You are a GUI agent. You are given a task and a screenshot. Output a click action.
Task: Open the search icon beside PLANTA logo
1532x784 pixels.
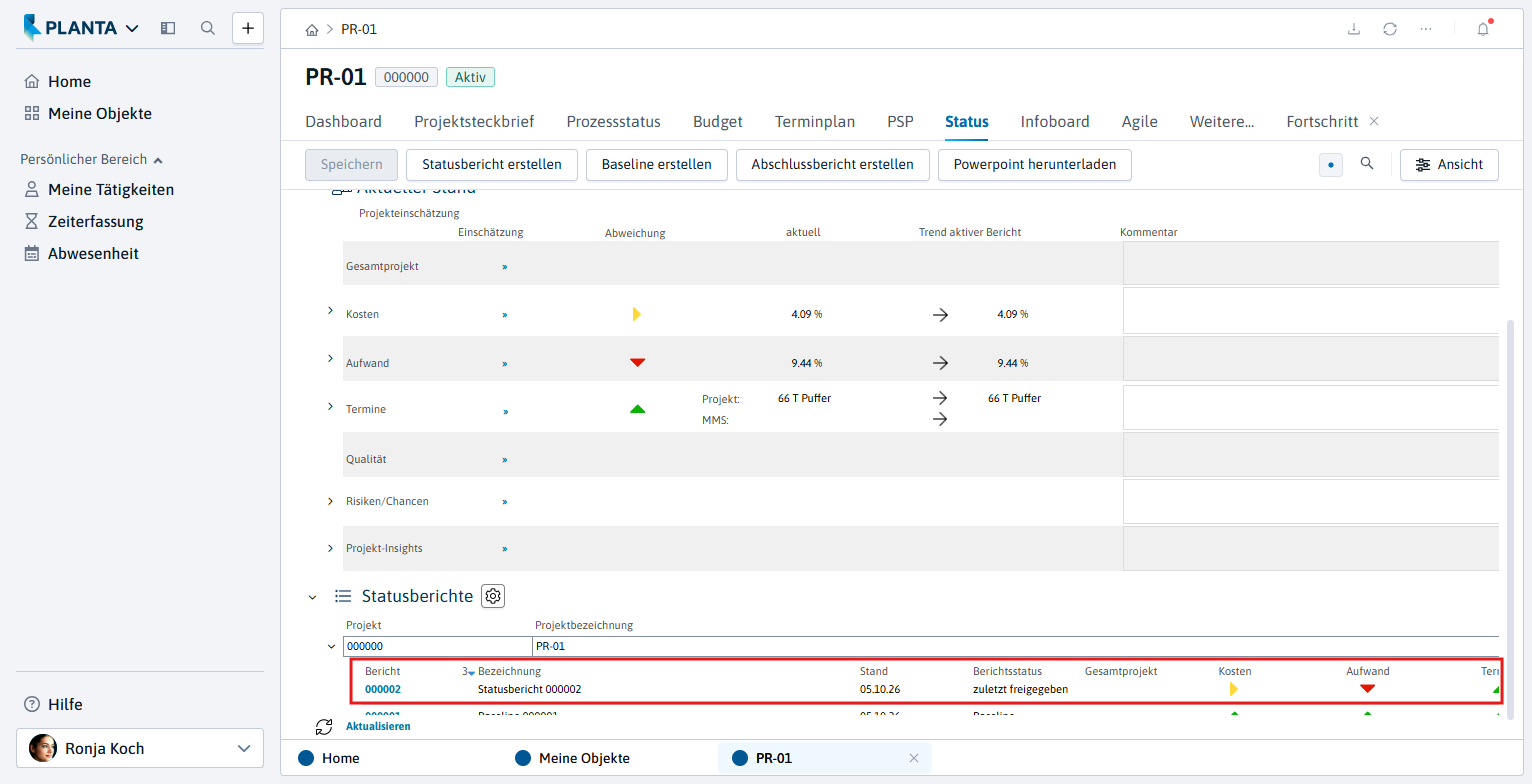208,28
